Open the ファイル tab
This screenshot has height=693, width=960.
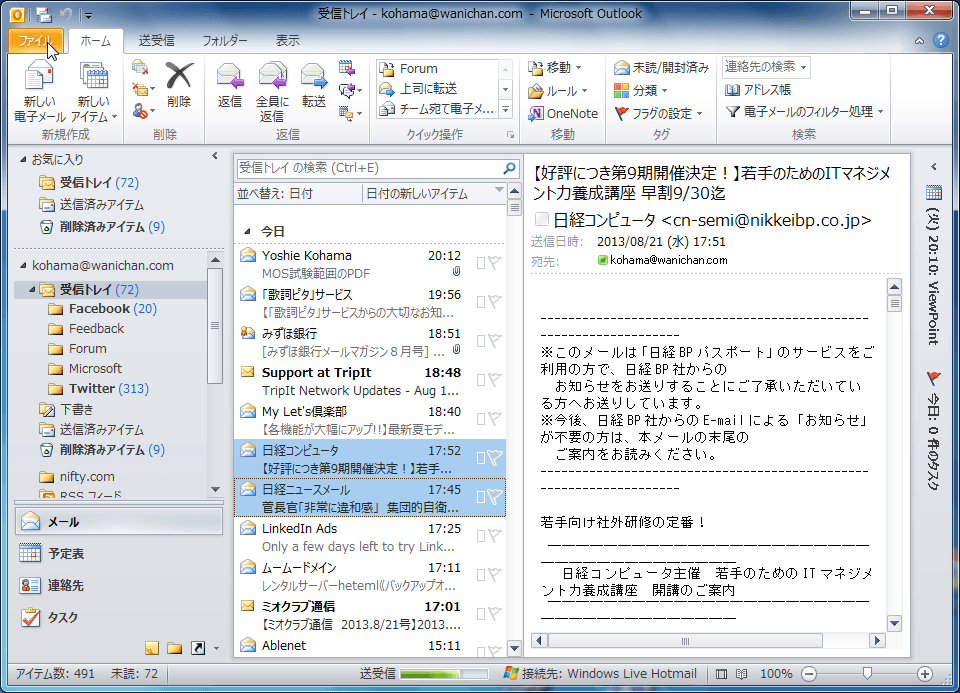click(x=36, y=40)
